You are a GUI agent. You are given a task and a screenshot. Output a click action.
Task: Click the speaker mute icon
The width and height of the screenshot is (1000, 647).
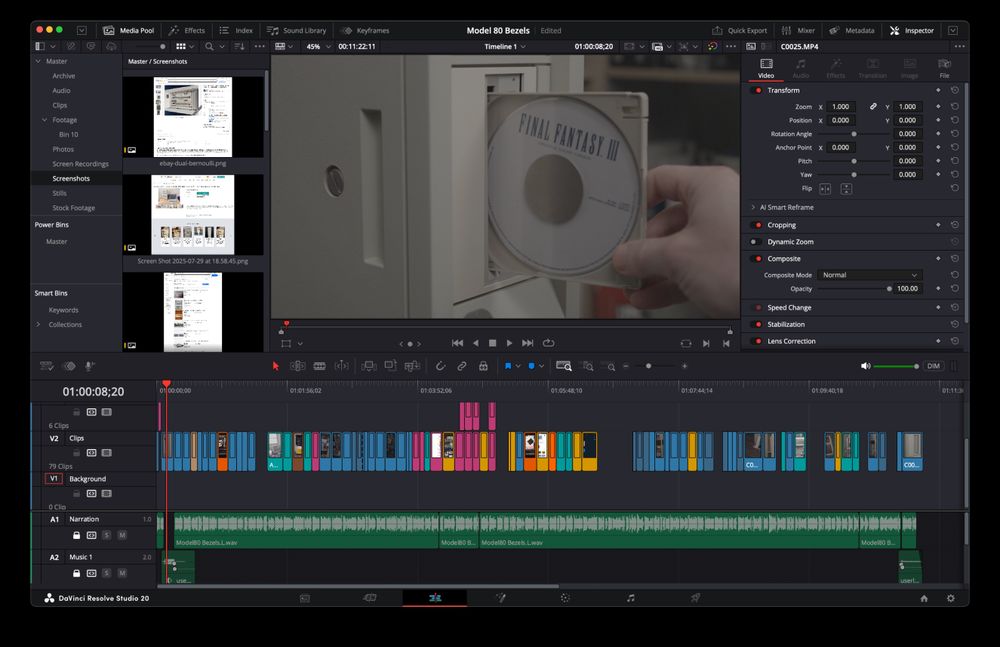click(x=865, y=366)
